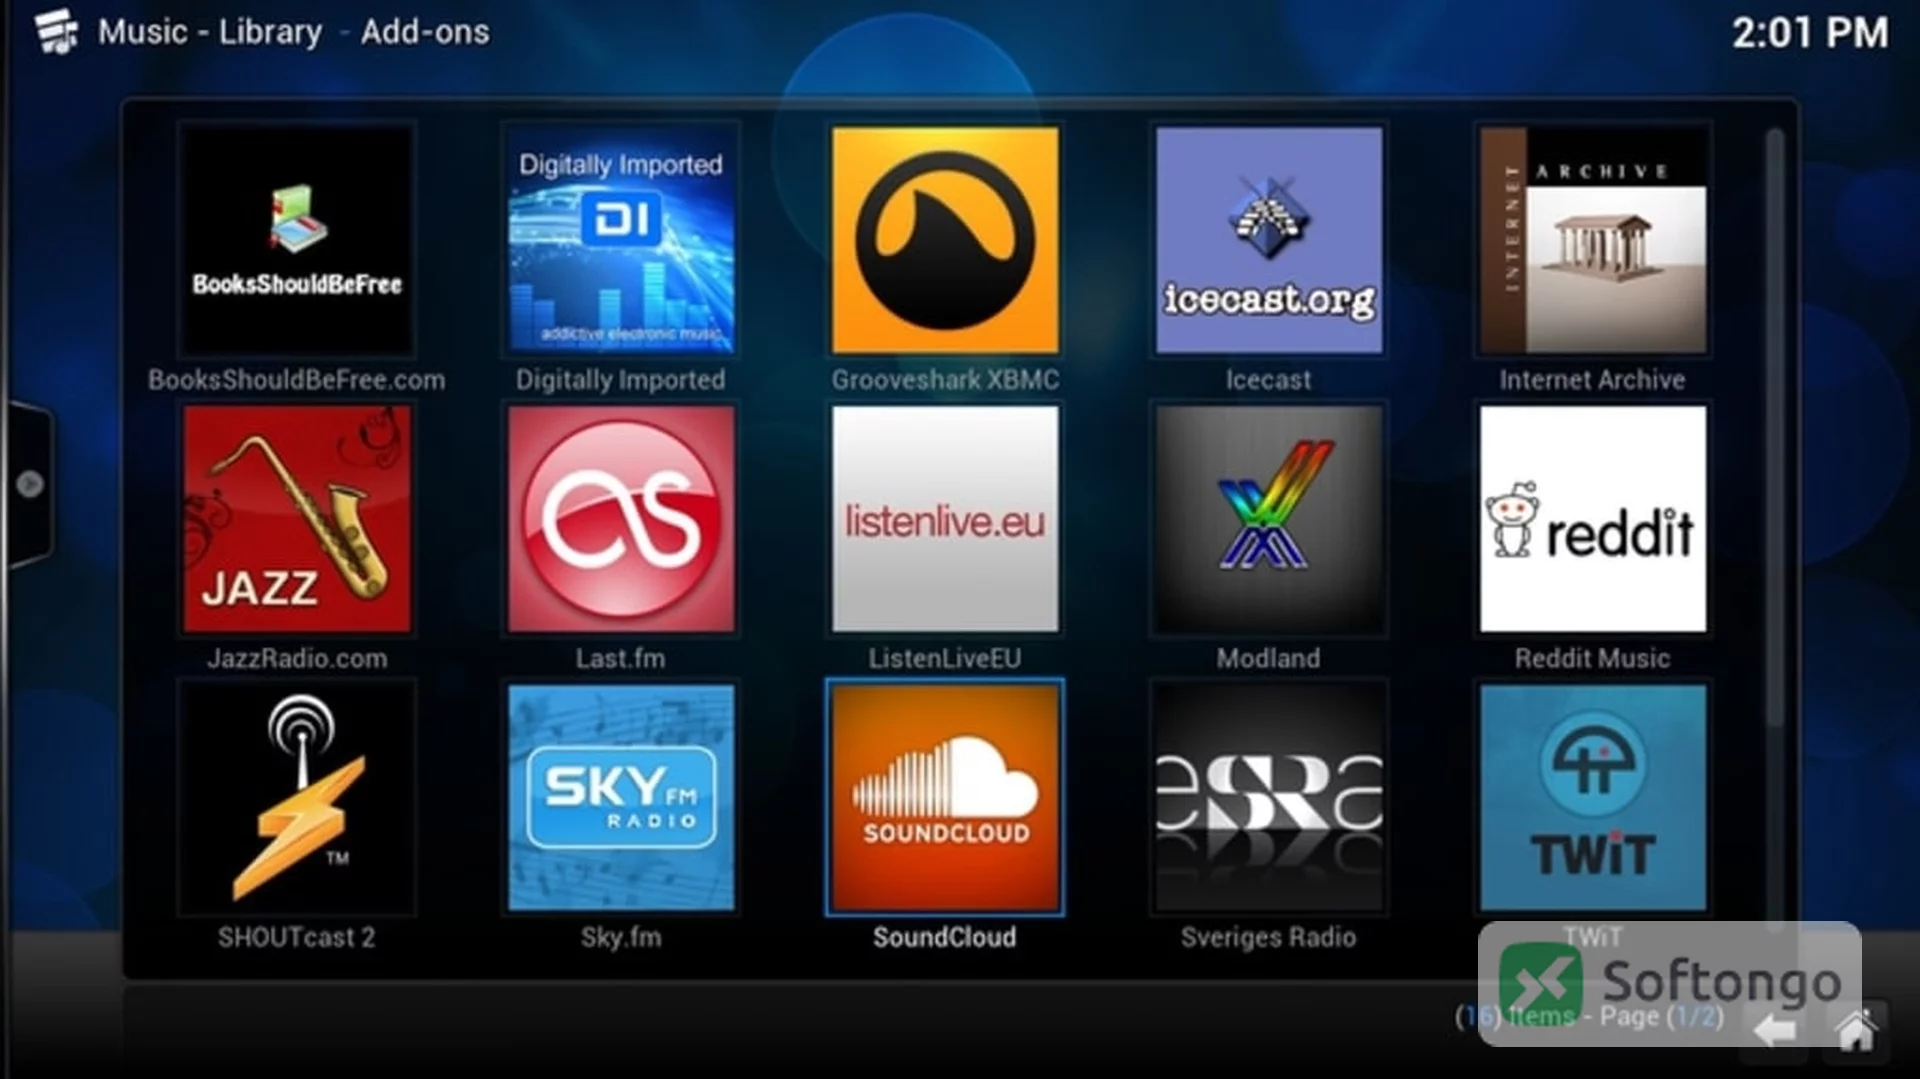This screenshot has height=1079, width=1920.
Task: Click the SHOUTcast 2 label text
Action: [x=297, y=938]
